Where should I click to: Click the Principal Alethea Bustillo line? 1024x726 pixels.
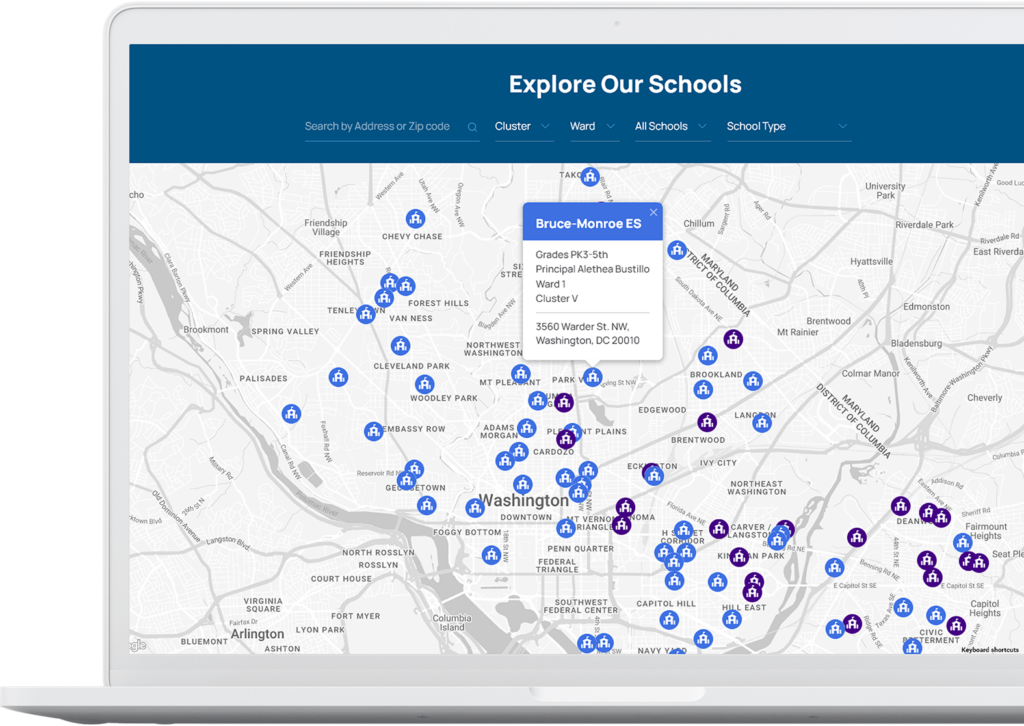click(x=592, y=269)
